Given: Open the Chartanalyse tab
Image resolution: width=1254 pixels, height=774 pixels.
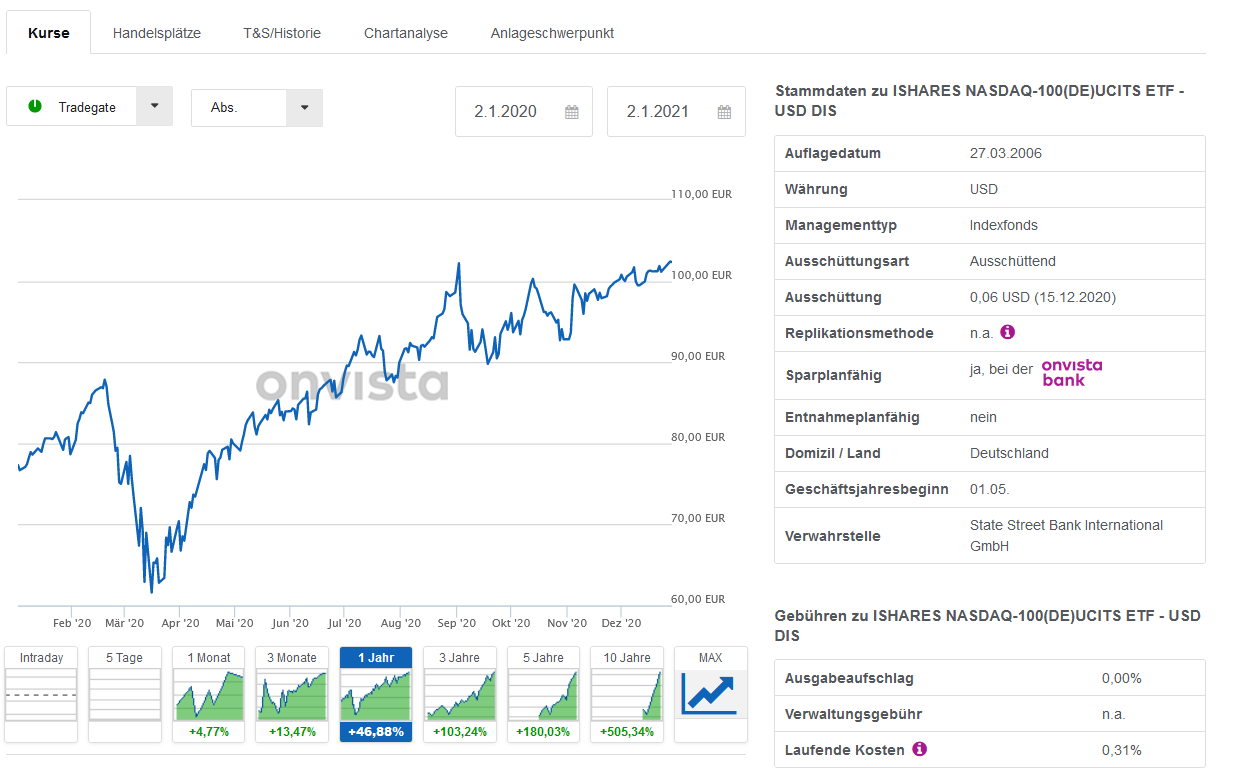Looking at the screenshot, I should pos(406,33).
